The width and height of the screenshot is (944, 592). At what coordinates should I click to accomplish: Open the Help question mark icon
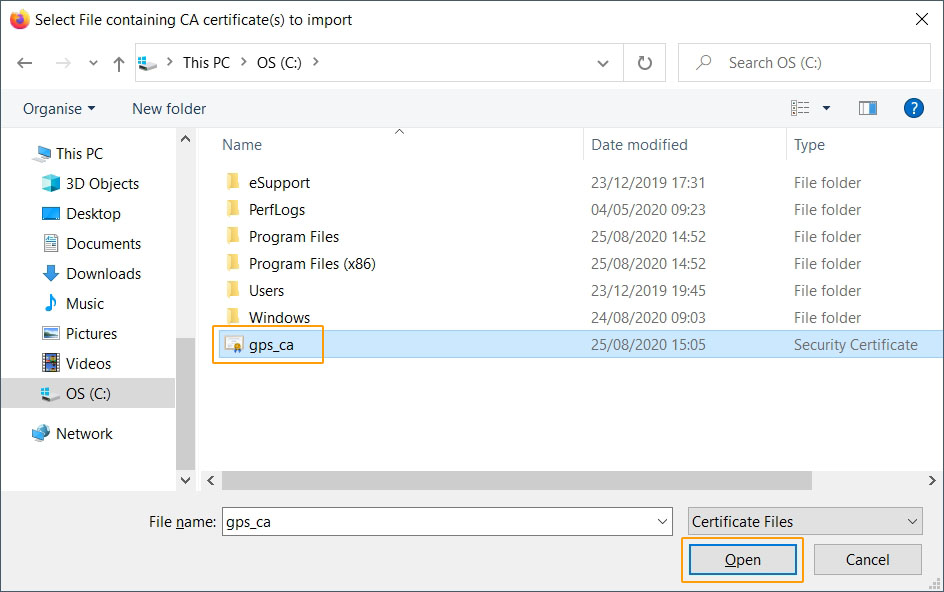913,108
